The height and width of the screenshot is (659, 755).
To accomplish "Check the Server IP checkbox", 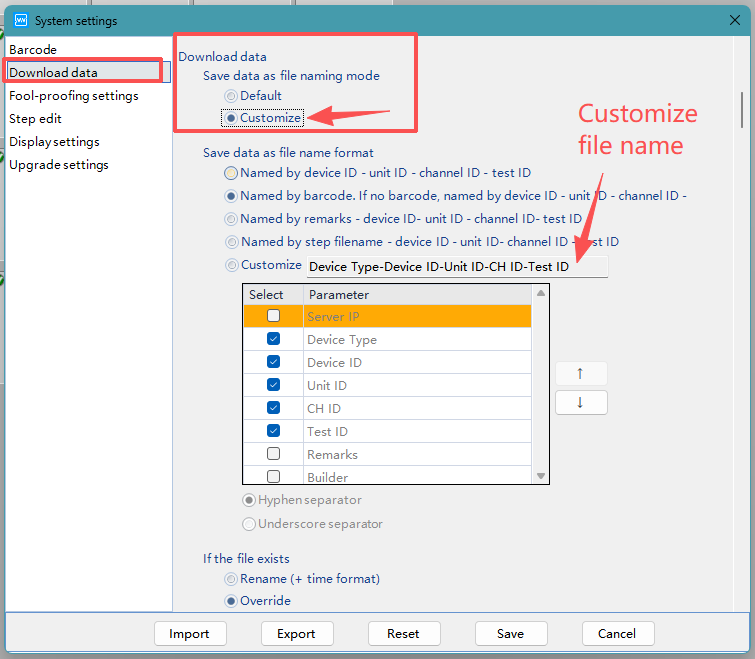I will (273, 316).
